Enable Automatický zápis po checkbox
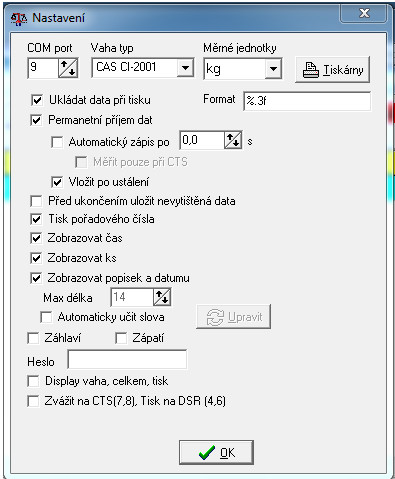The height and width of the screenshot is (479, 395). [x=57, y=142]
